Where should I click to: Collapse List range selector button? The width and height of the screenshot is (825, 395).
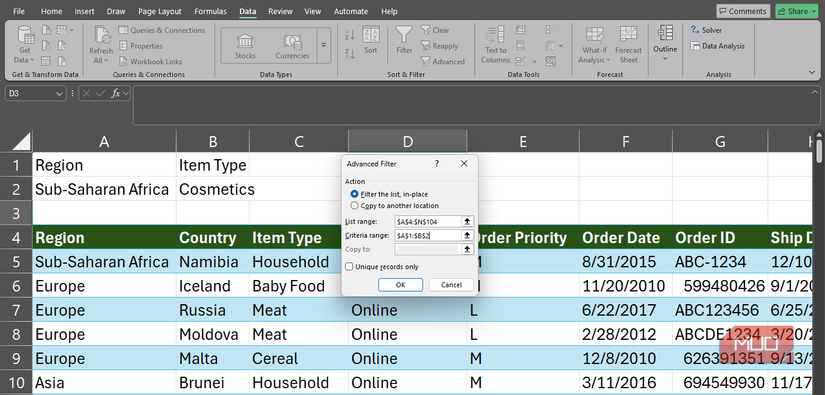(x=467, y=221)
